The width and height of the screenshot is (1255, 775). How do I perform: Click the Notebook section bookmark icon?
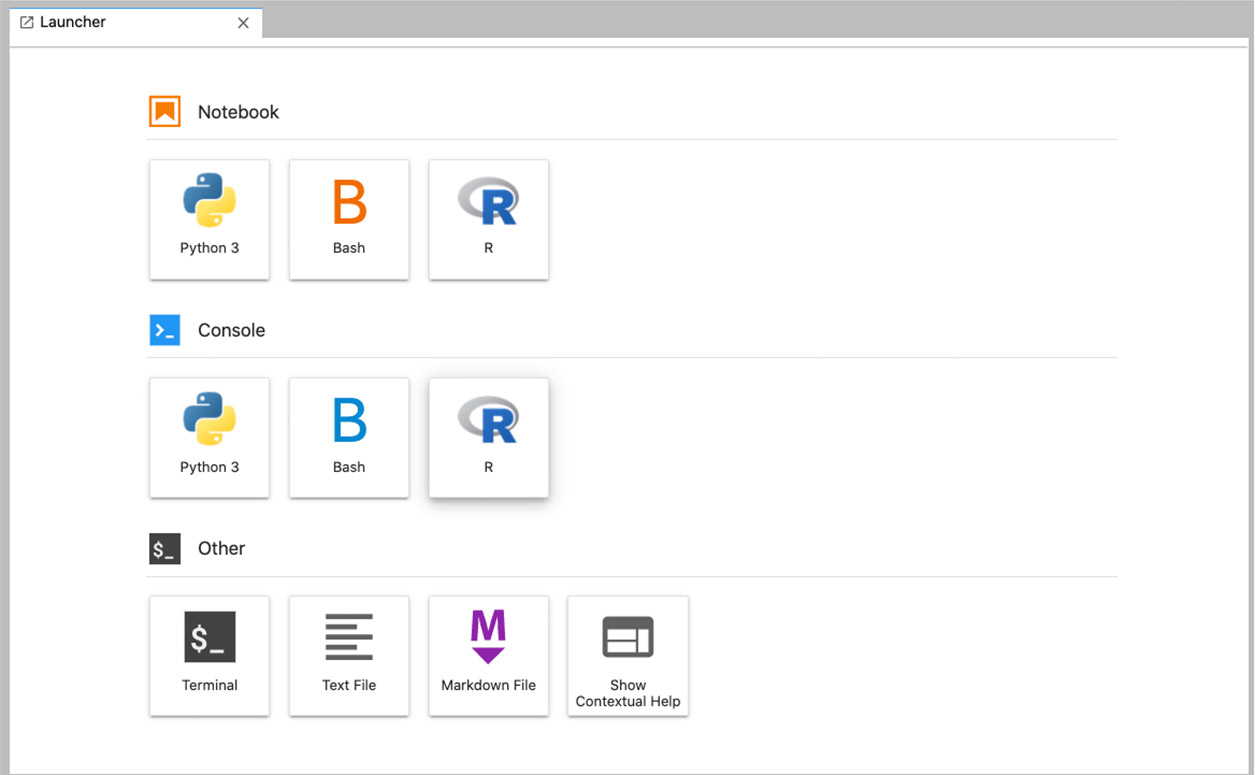[x=165, y=112]
